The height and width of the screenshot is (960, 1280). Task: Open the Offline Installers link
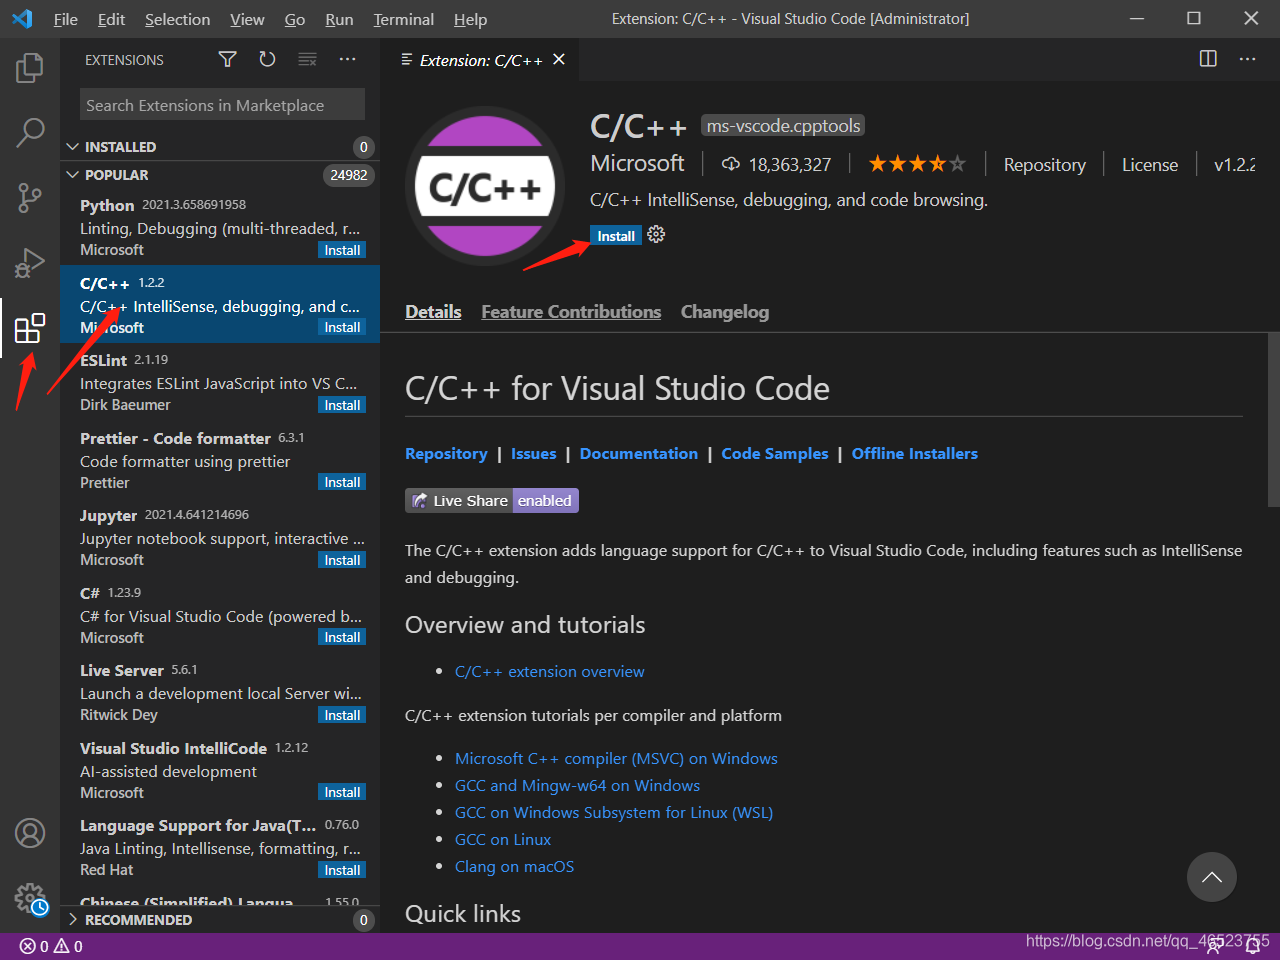[915, 454]
